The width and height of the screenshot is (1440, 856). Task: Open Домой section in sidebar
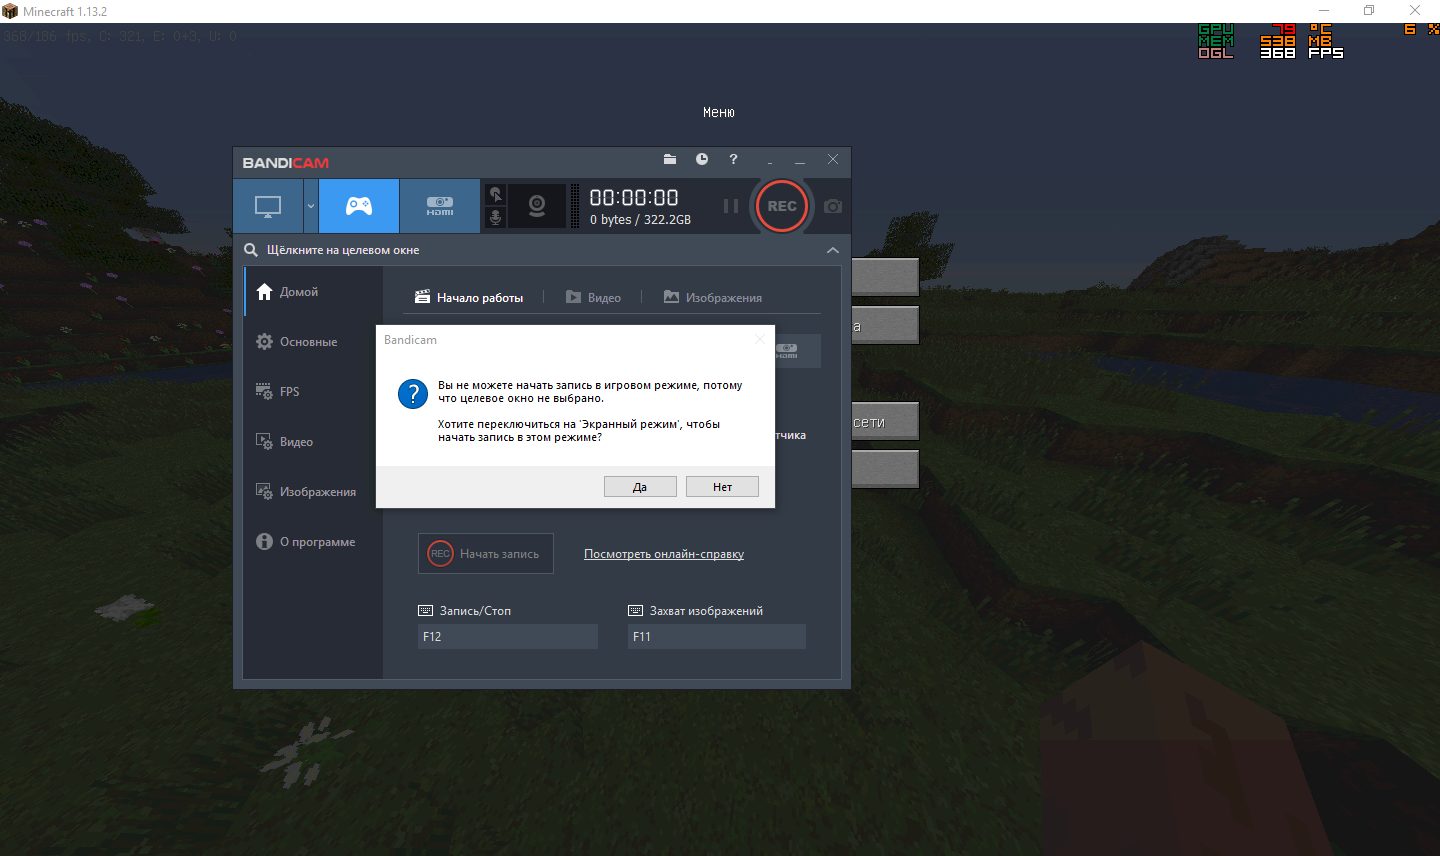(x=313, y=292)
